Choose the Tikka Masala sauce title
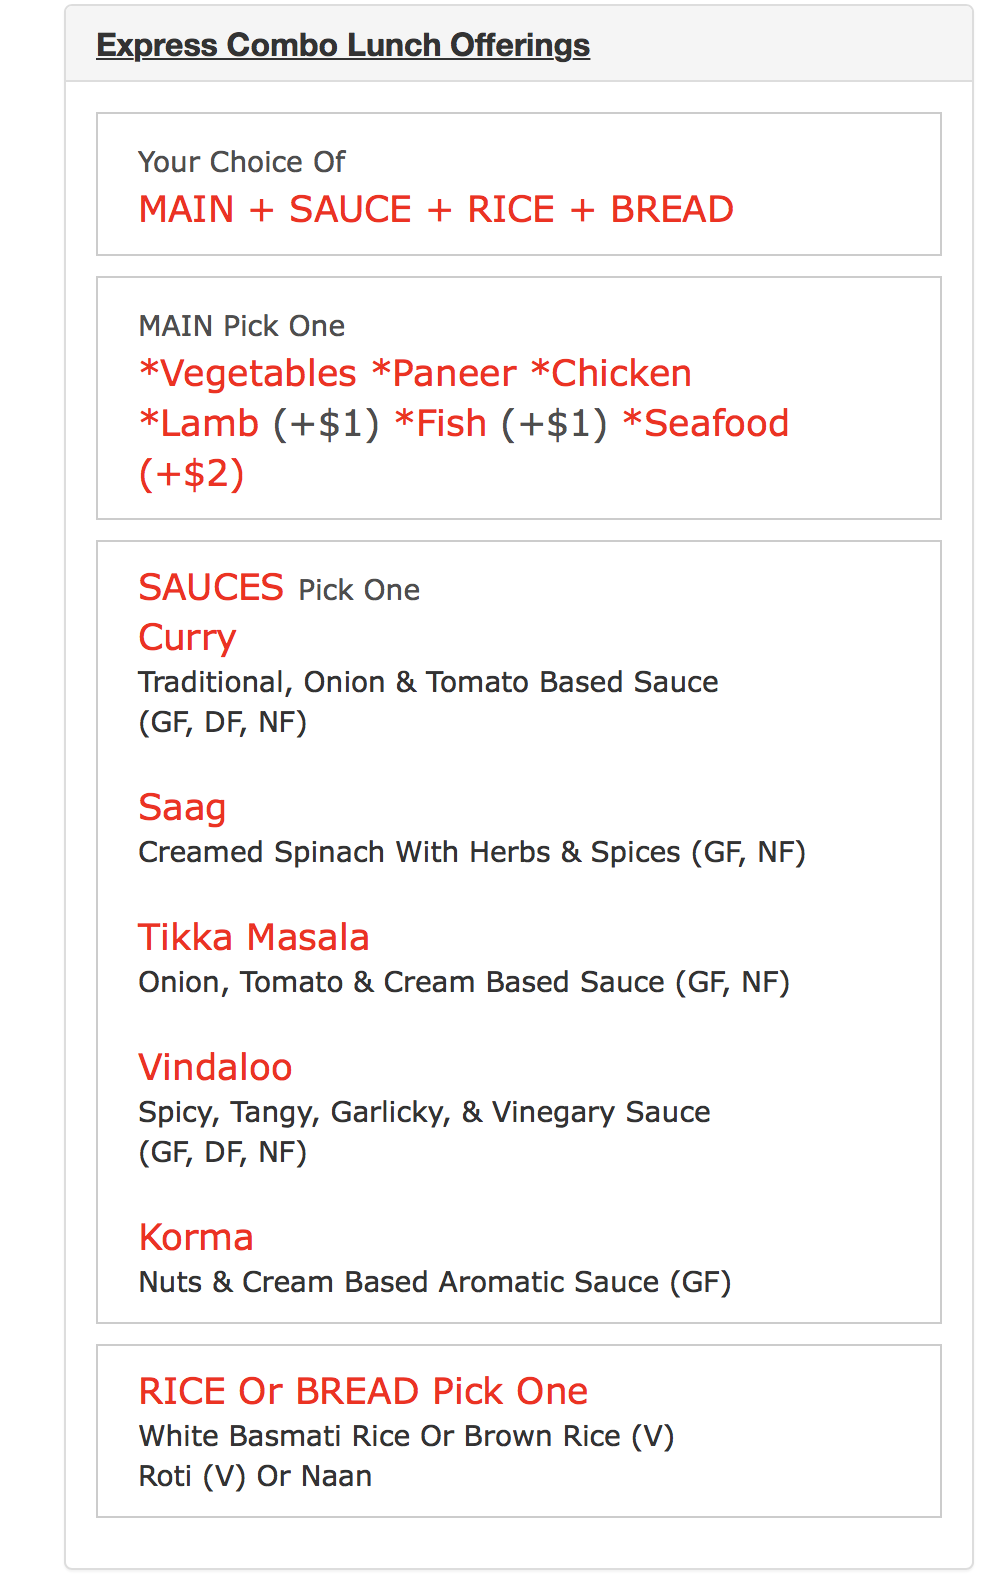This screenshot has height=1580, width=992. pyautogui.click(x=254, y=937)
